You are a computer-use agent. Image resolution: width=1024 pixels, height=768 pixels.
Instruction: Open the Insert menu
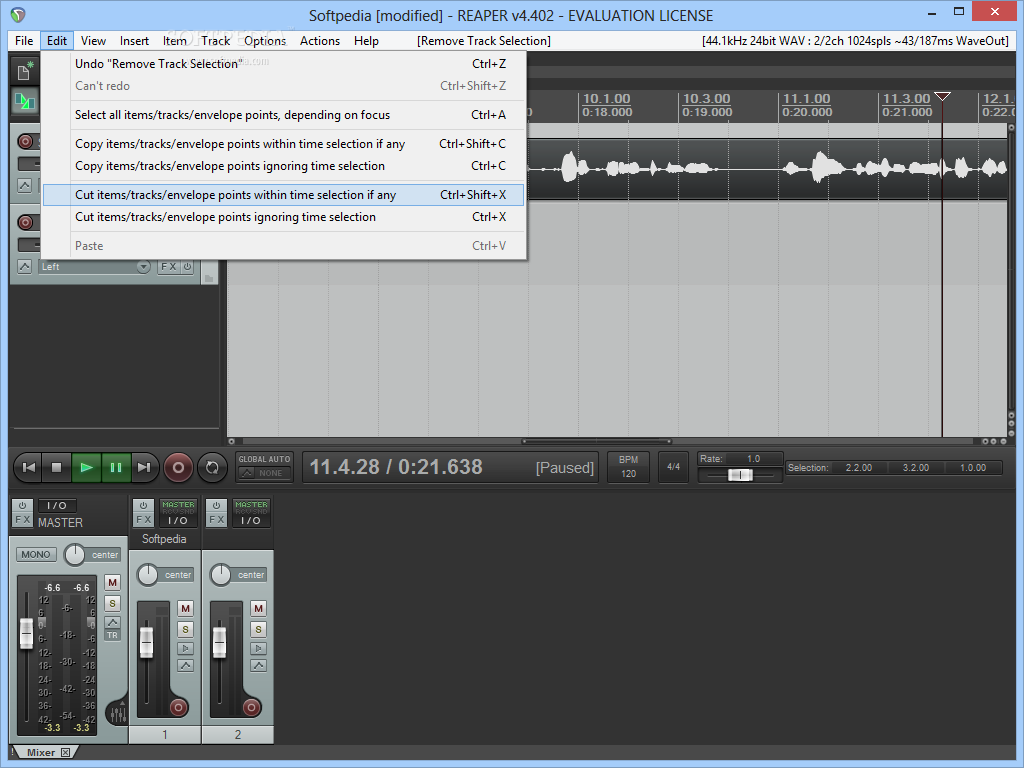134,40
